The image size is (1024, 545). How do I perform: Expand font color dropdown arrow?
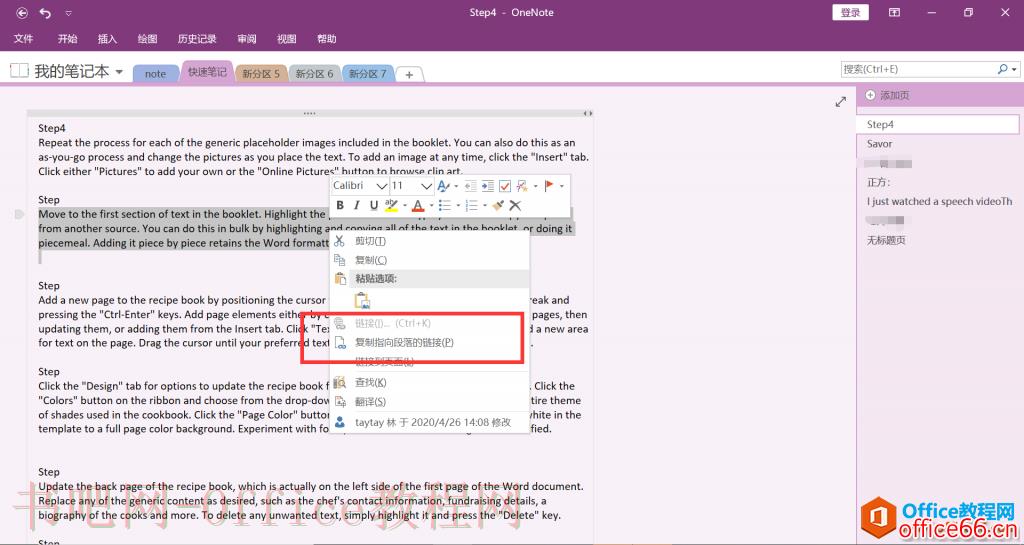432,206
